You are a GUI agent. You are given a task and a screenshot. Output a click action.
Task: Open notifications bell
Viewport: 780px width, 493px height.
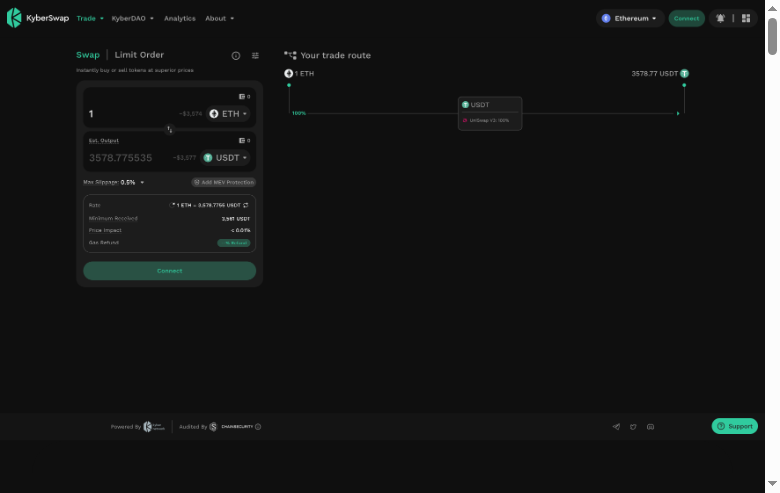(720, 18)
